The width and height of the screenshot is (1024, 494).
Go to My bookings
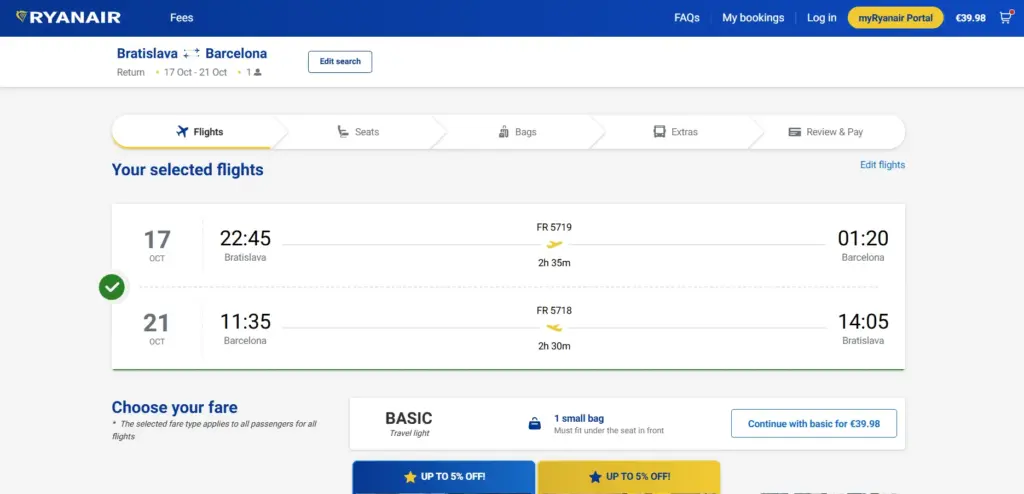753,18
